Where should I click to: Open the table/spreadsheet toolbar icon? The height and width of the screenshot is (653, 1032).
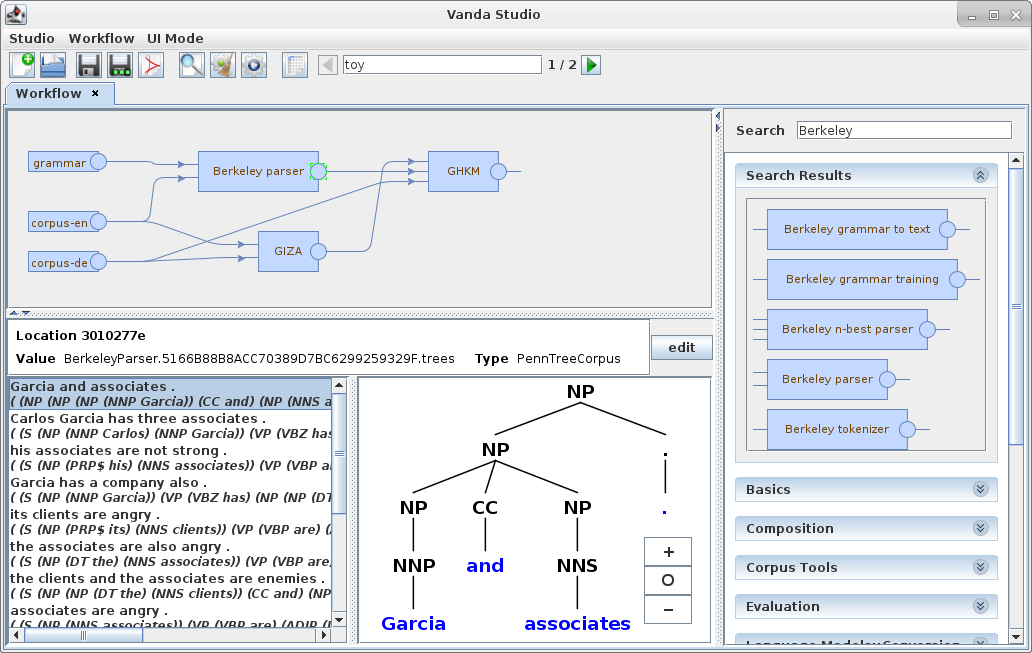coord(295,65)
